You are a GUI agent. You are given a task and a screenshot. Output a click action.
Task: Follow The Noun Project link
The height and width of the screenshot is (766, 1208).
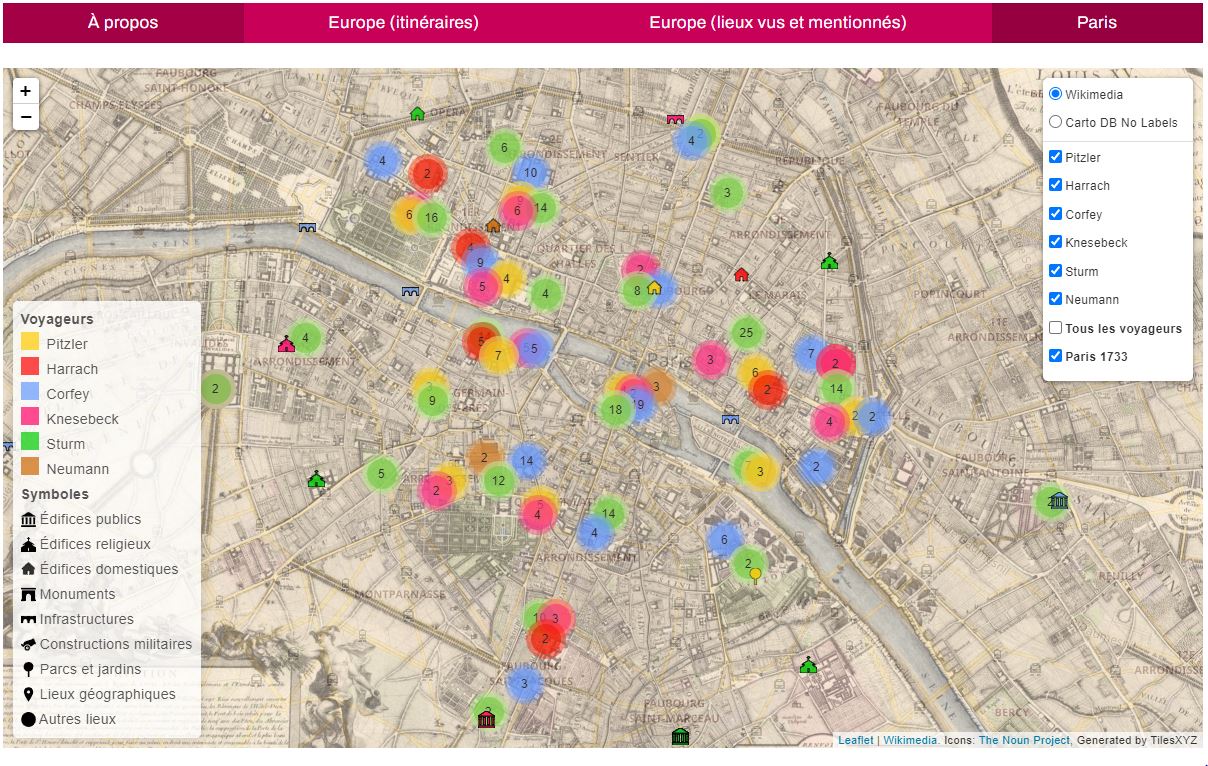click(1024, 740)
